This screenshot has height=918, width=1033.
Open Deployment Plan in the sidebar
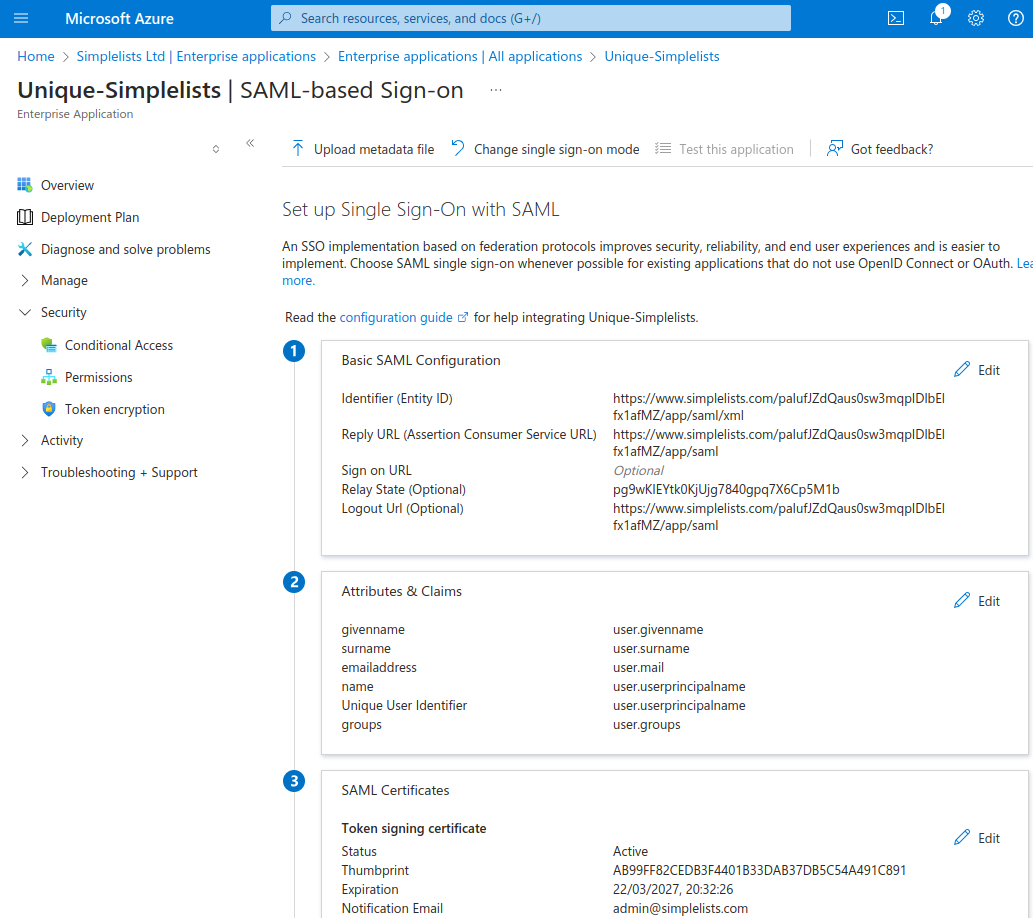pos(90,217)
